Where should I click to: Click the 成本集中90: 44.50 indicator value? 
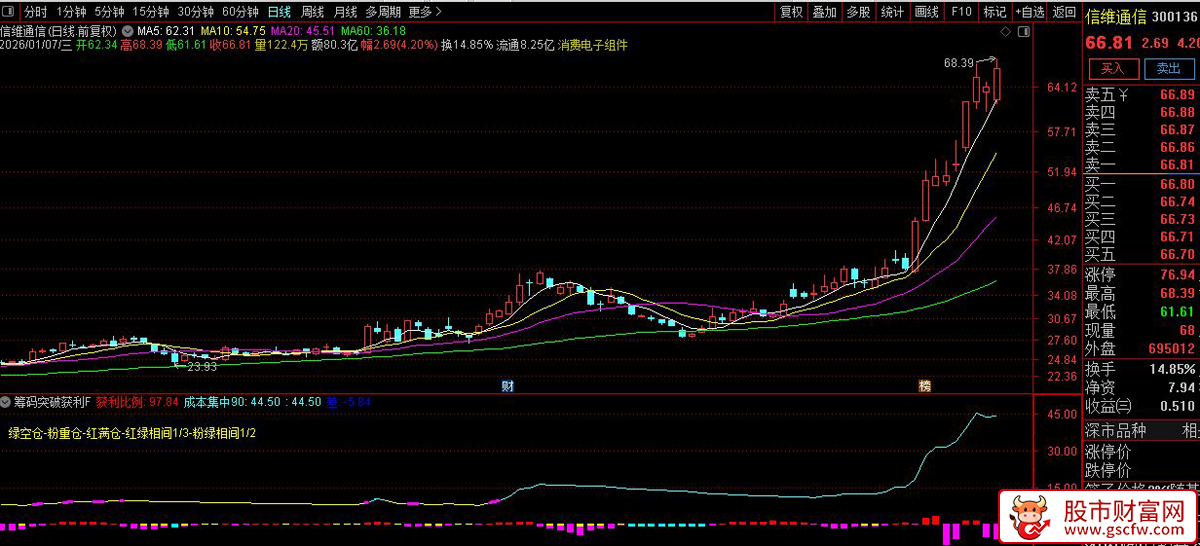(x=233, y=402)
